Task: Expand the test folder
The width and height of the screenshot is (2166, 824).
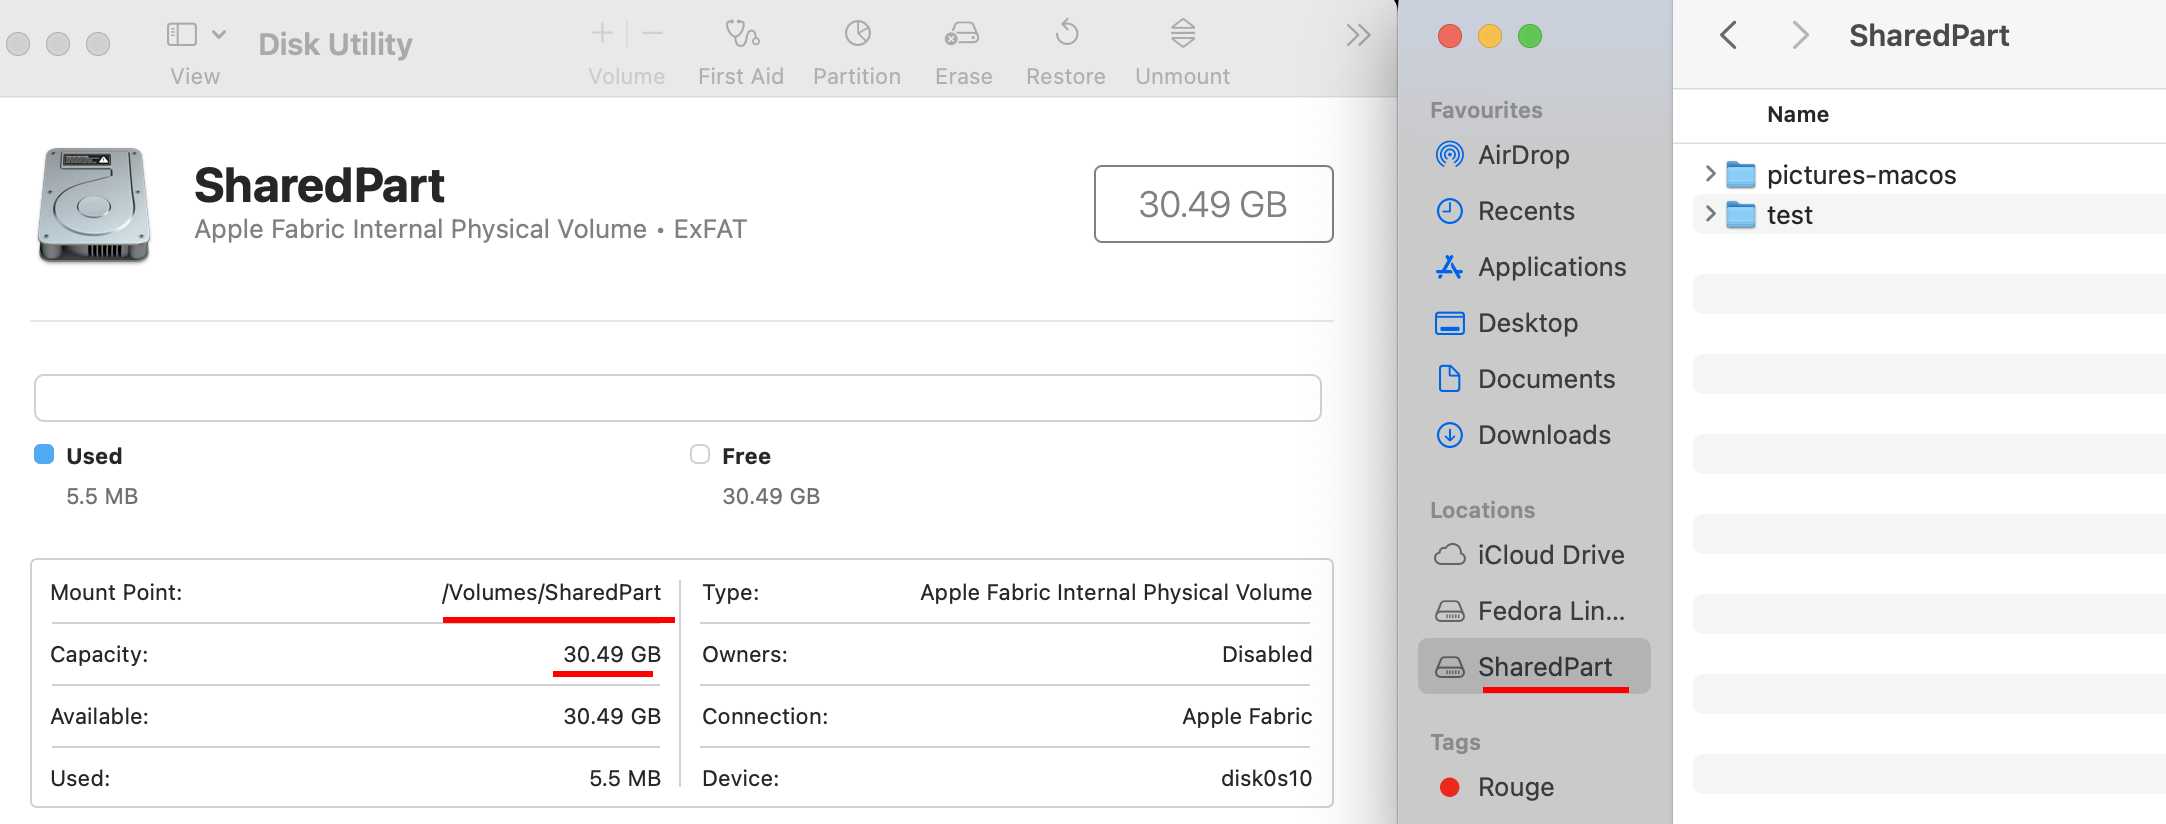Action: pyautogui.click(x=1710, y=213)
